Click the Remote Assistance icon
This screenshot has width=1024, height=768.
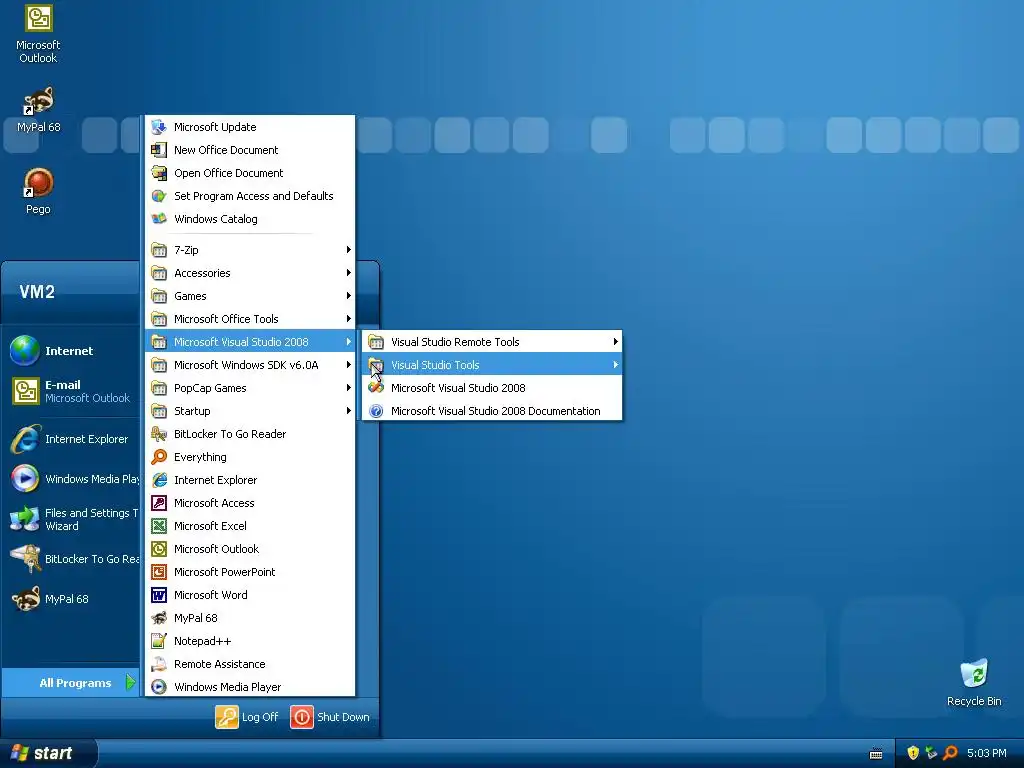(159, 664)
